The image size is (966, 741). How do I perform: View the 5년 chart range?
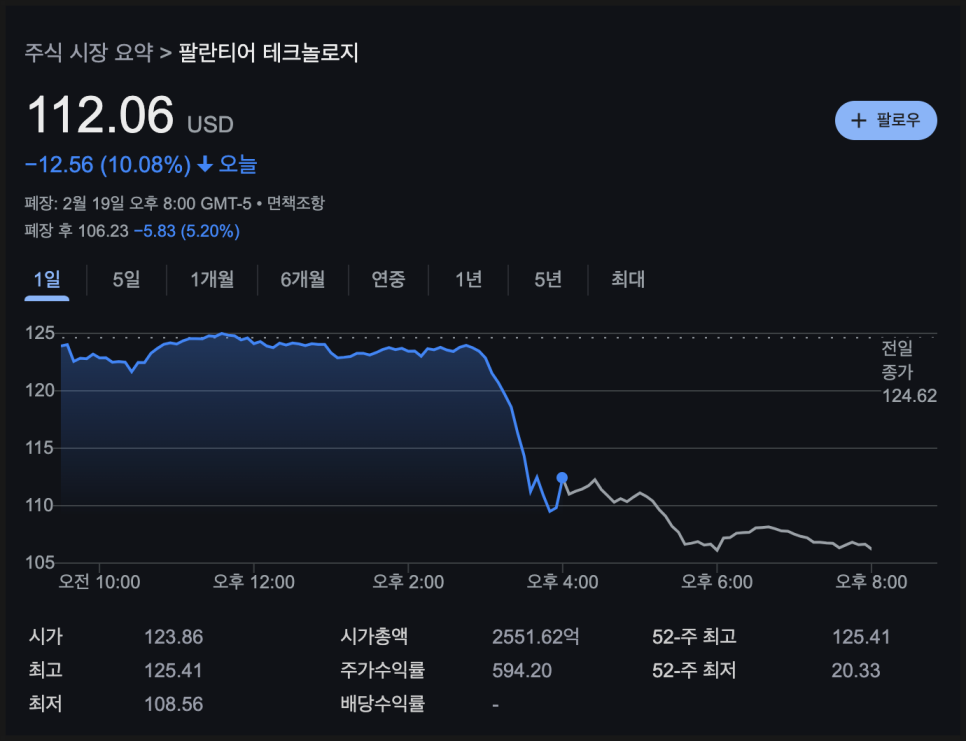pos(548,280)
